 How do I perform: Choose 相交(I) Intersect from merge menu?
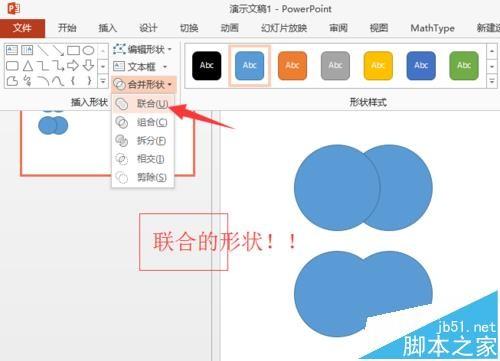pyautogui.click(x=143, y=159)
